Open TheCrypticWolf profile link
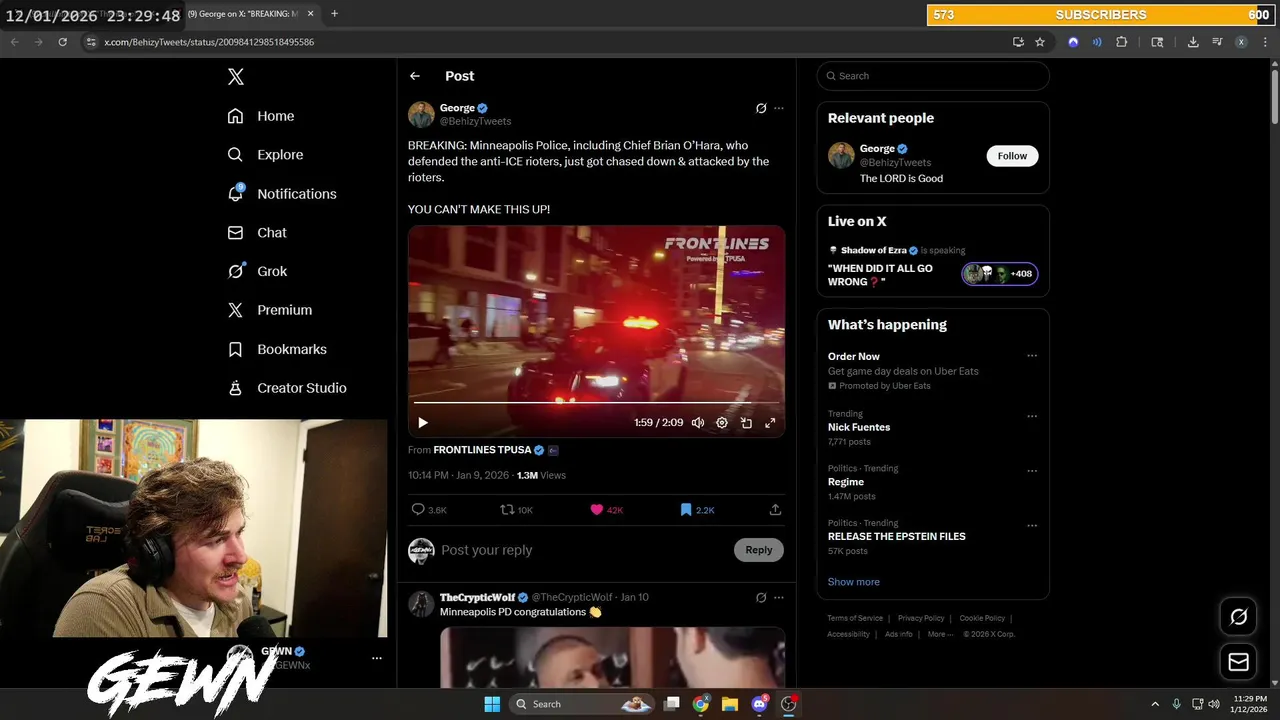Screen dimensions: 1280x720 coord(478,597)
